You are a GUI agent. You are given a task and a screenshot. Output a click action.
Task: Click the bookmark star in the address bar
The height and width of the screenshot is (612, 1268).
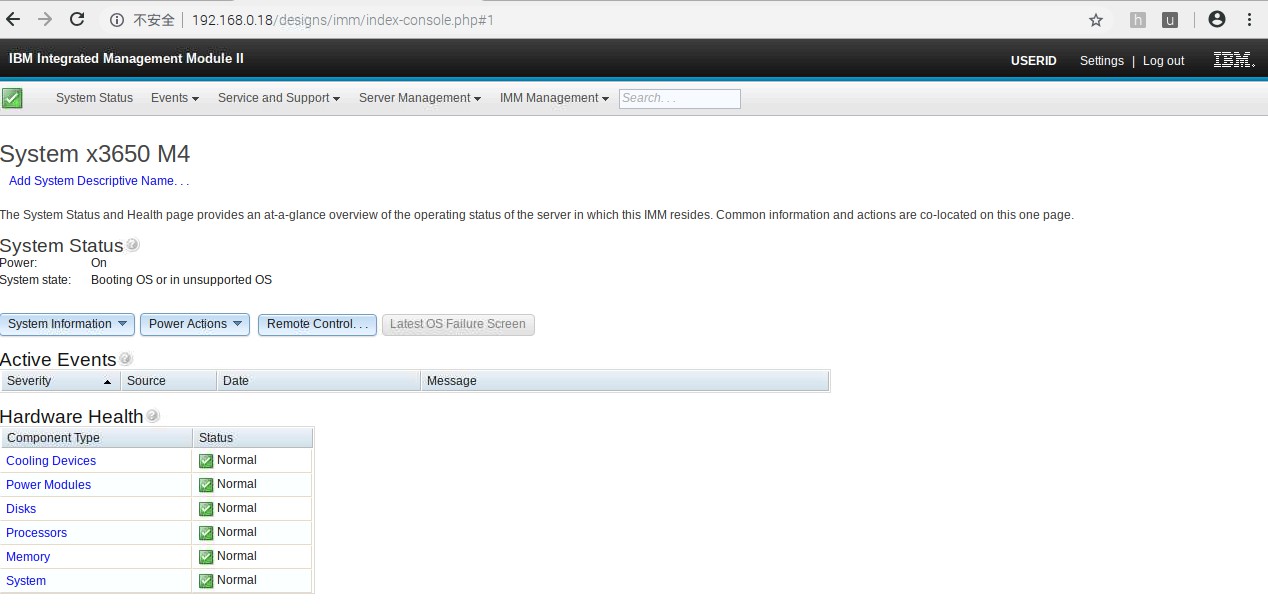click(1095, 19)
